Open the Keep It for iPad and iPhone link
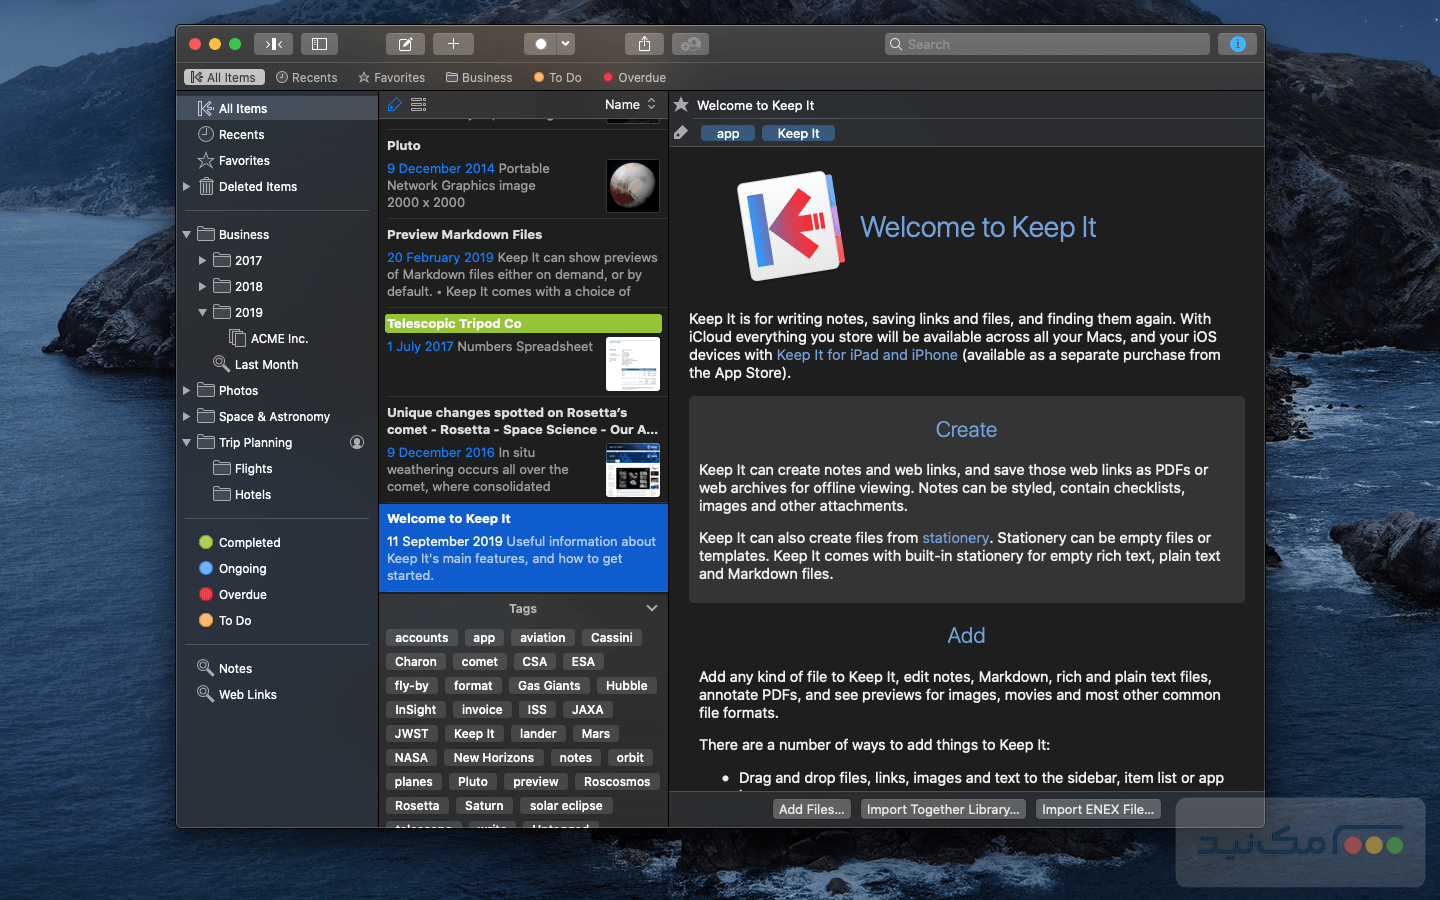This screenshot has width=1440, height=900. 866,355
